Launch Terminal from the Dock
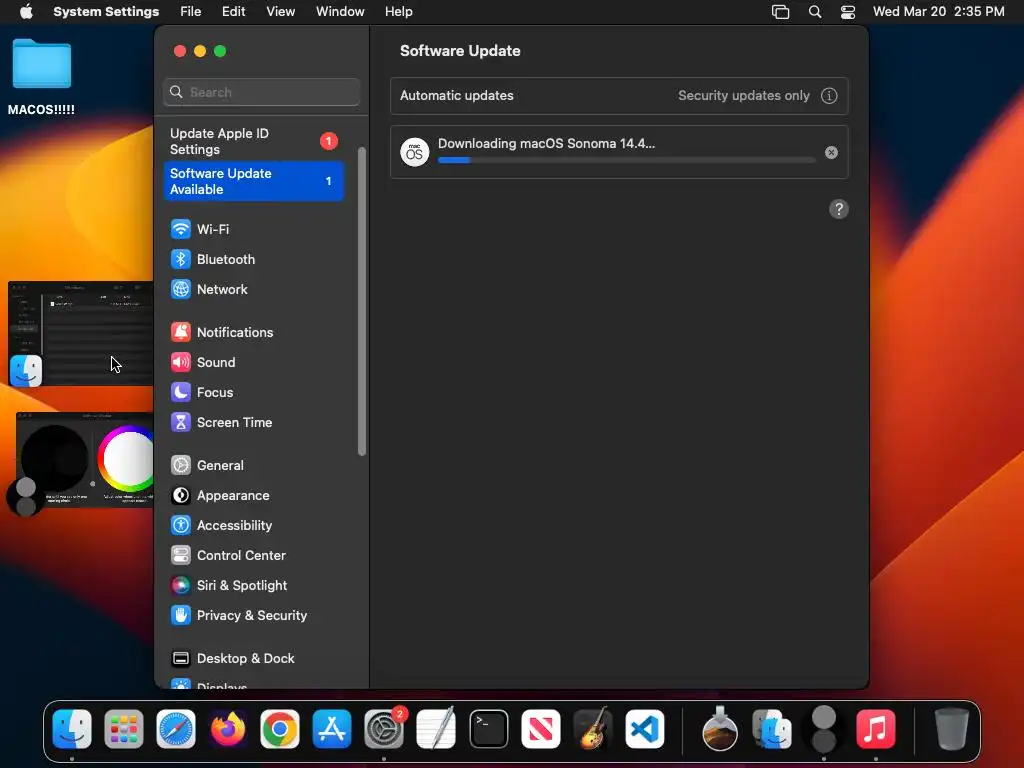Image resolution: width=1024 pixels, height=768 pixels. point(488,729)
